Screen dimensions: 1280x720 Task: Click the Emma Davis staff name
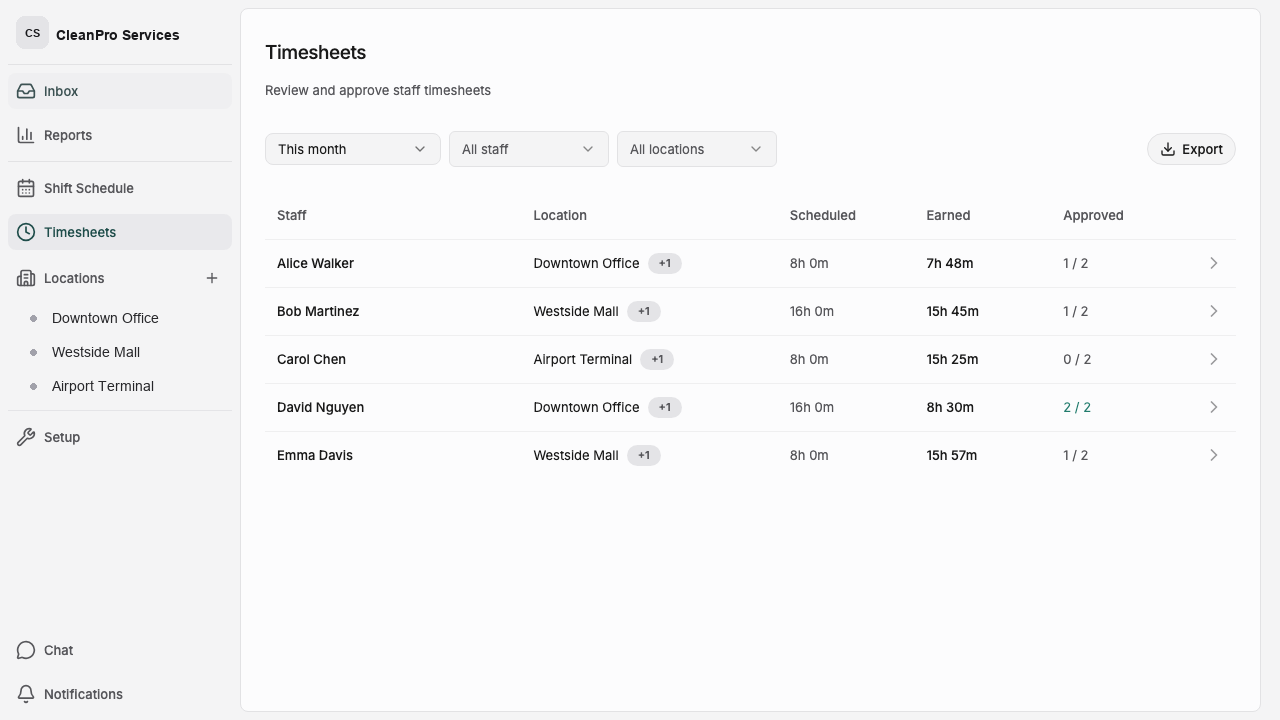pyautogui.click(x=315, y=455)
